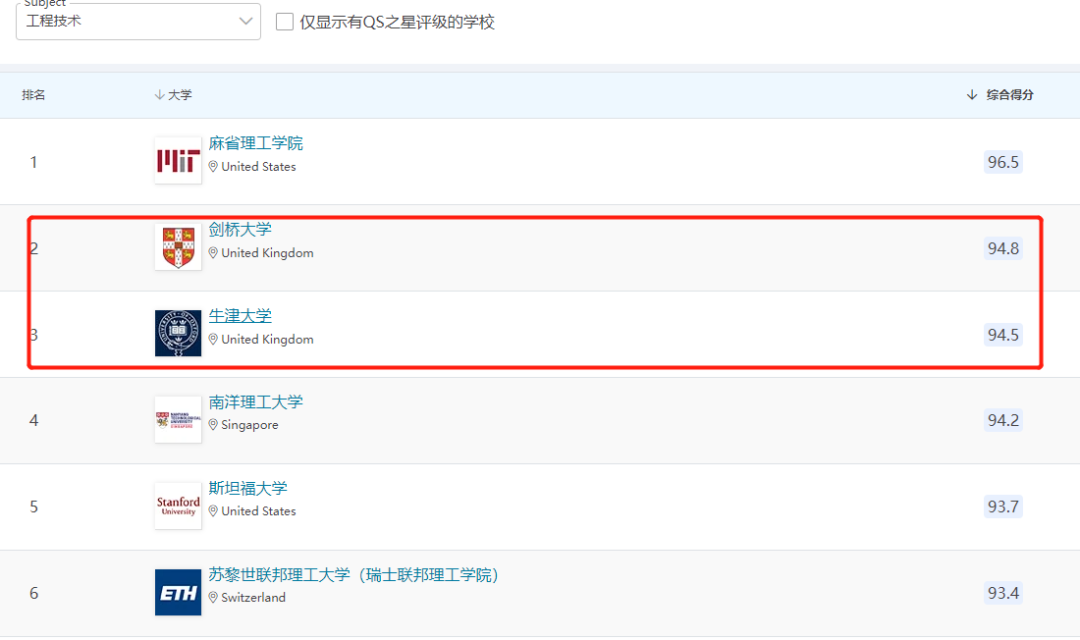Click the location pin icon beside Singapore

(x=214, y=425)
